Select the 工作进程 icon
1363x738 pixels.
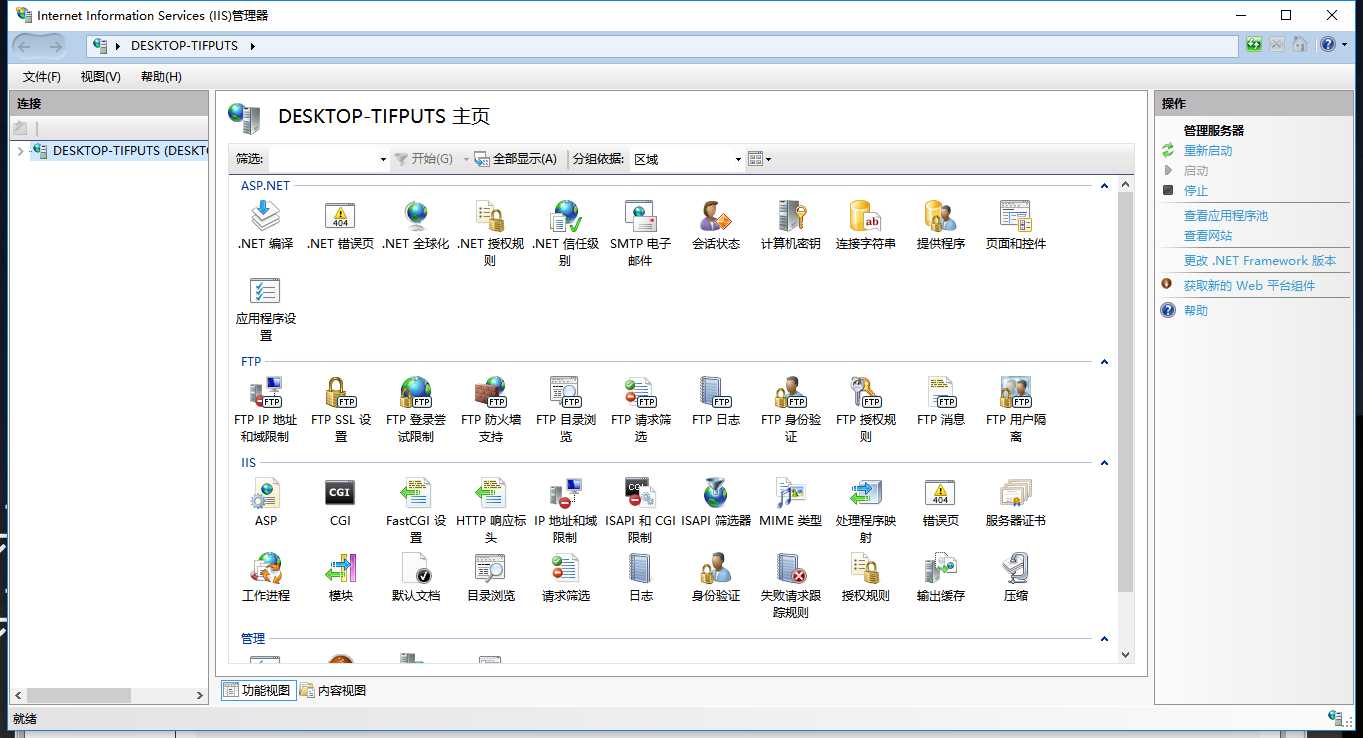[x=265, y=569]
